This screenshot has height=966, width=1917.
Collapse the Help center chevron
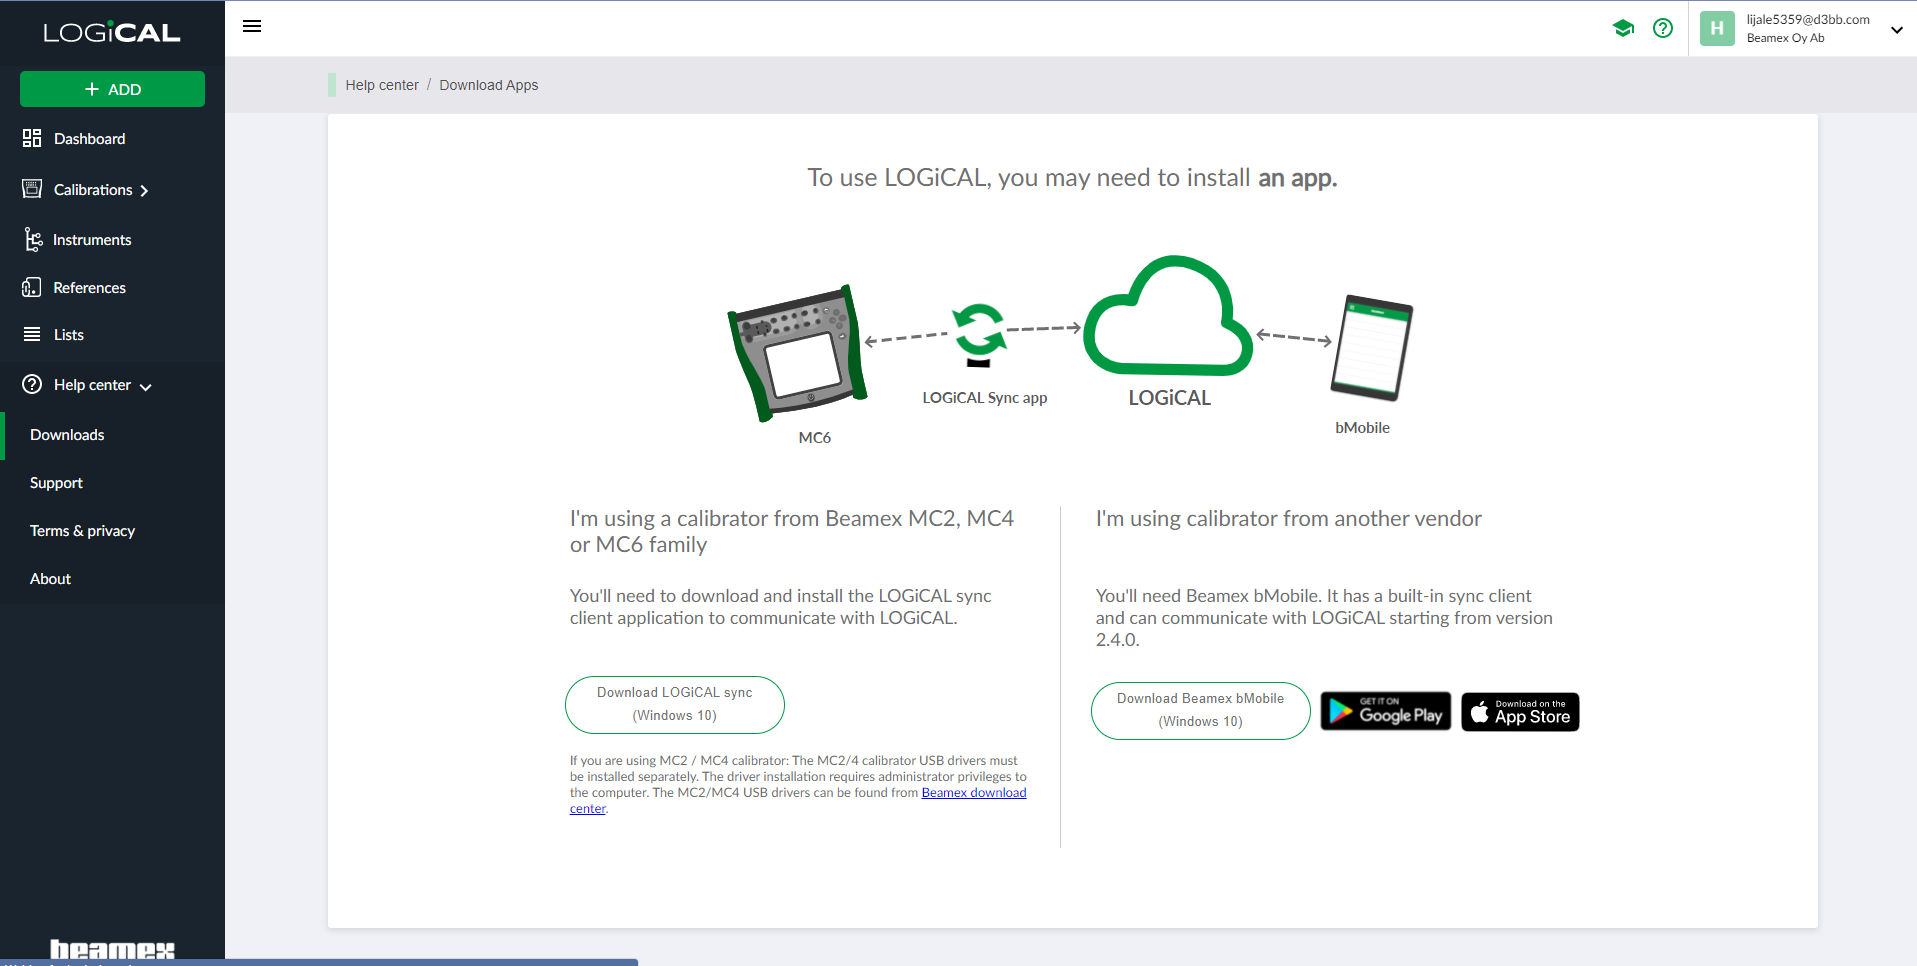click(x=146, y=387)
